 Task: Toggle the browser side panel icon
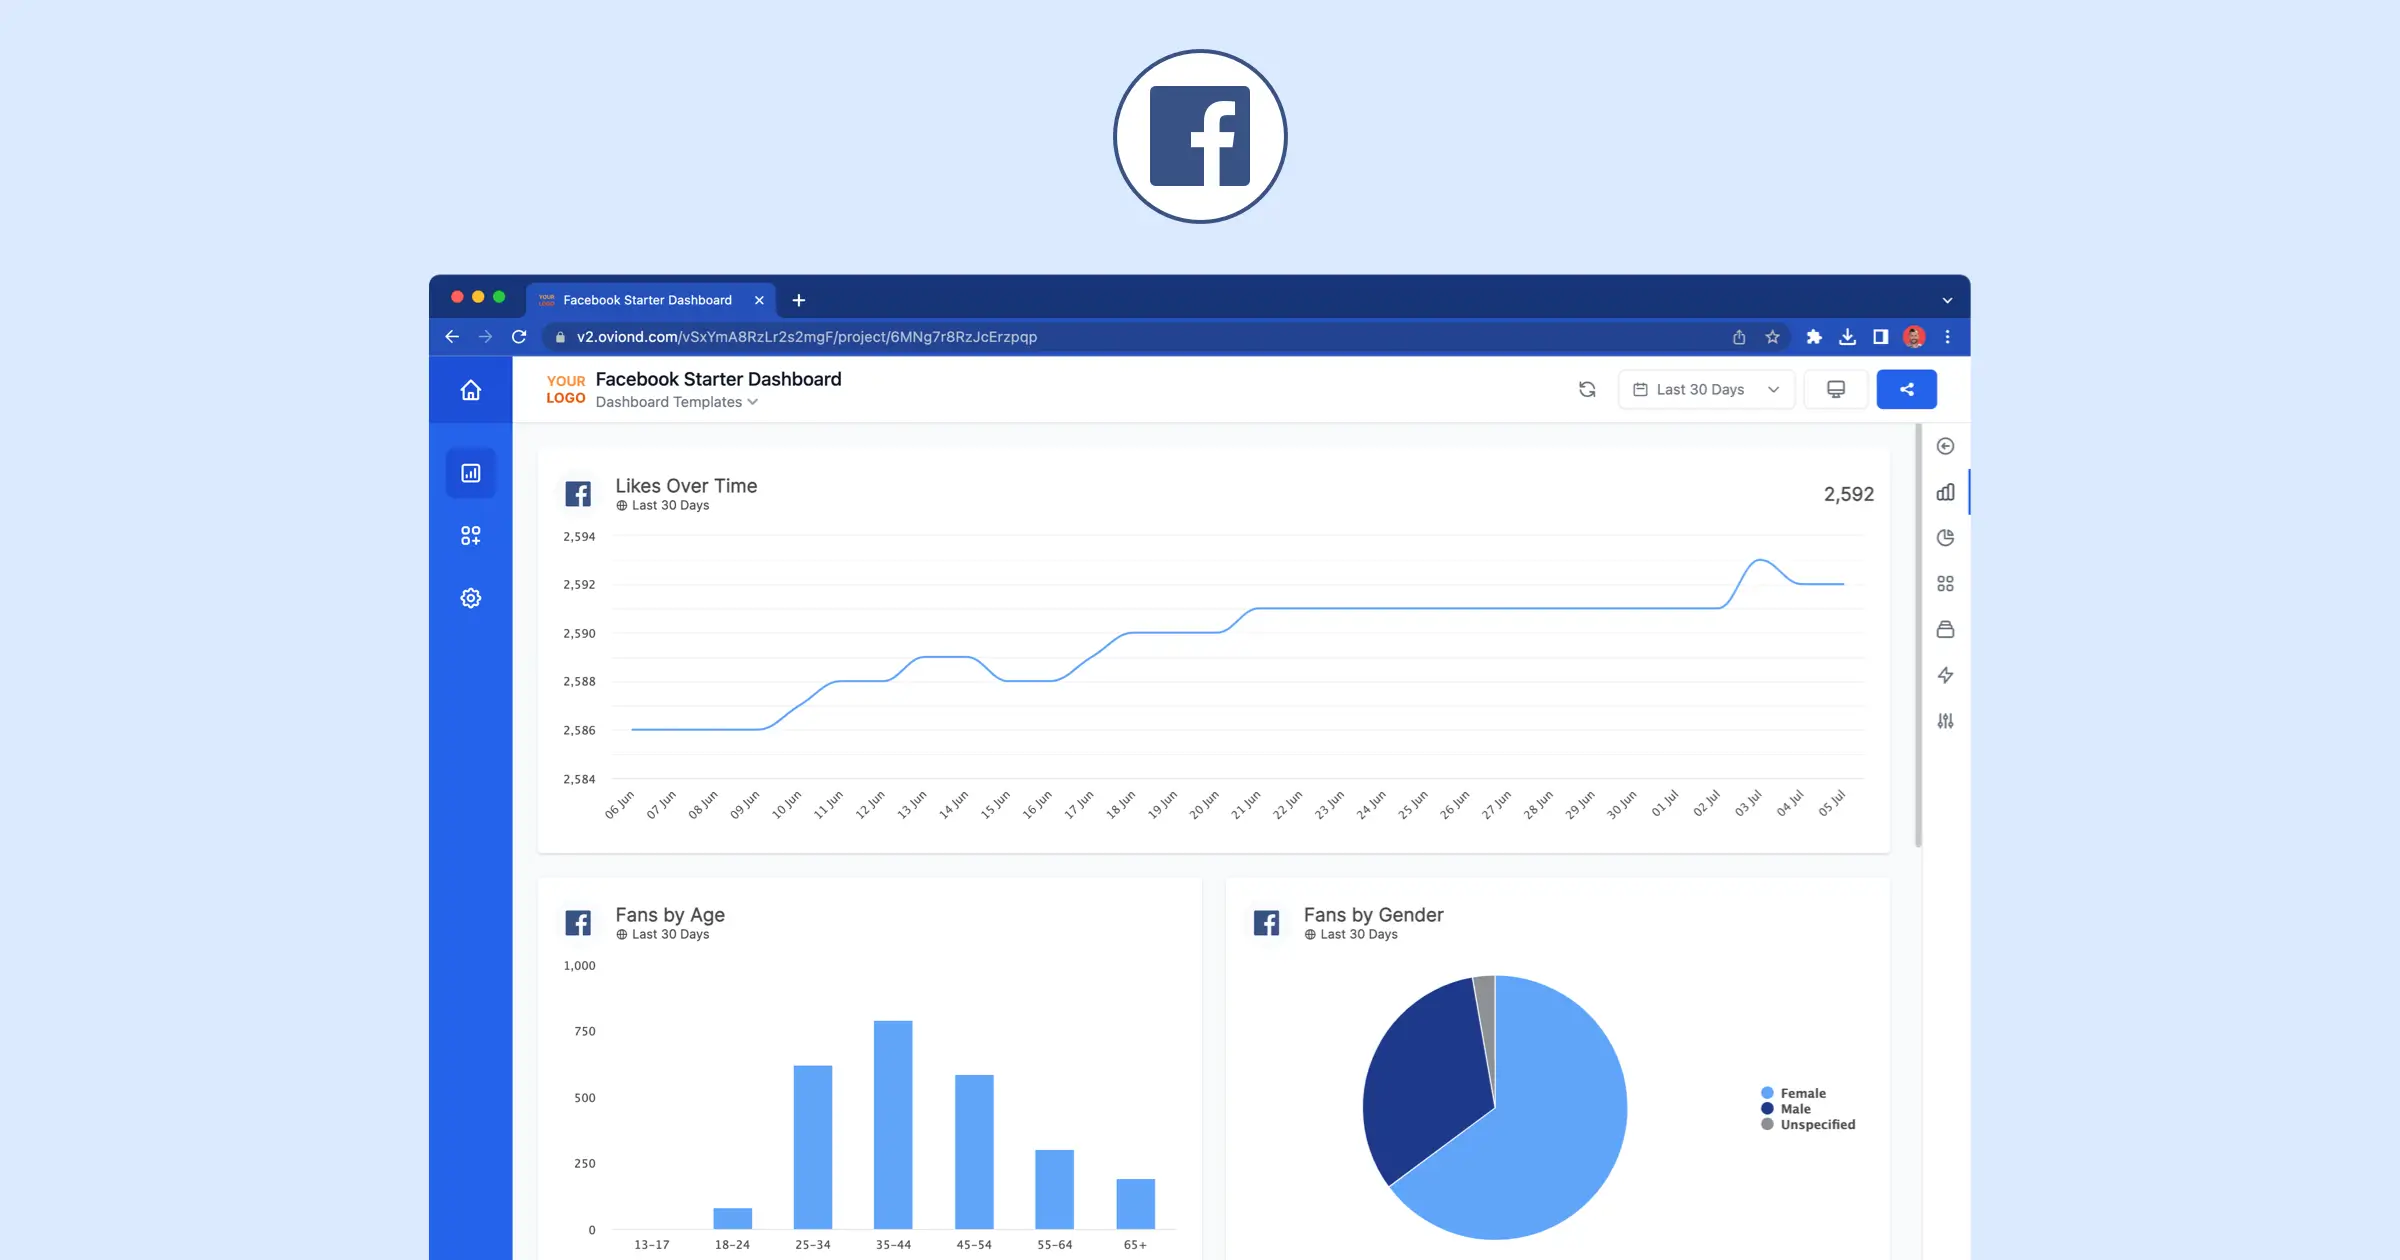pos(1880,337)
